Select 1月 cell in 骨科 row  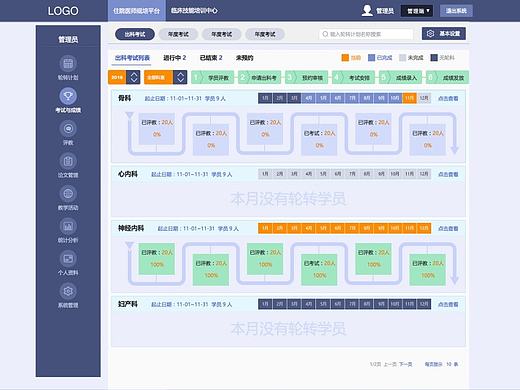(265, 98)
